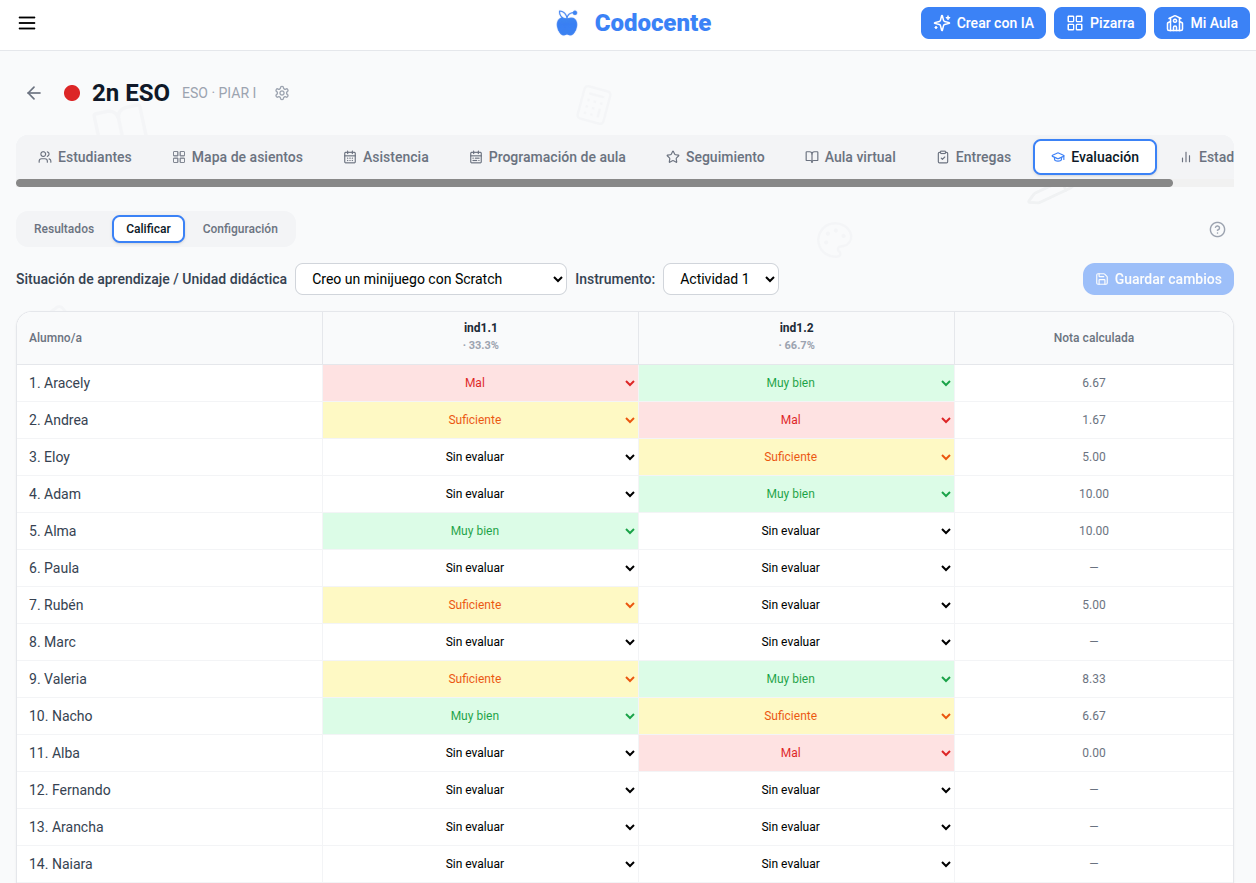Screen dimensions: 1256x883
Task: Select student name 12. Fernando
Action: (x=70, y=790)
